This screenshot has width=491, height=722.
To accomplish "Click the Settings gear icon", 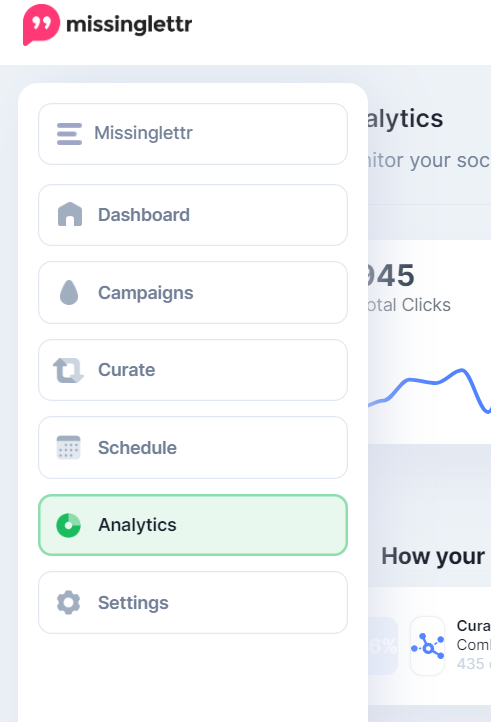I will pyautogui.click(x=69, y=603).
